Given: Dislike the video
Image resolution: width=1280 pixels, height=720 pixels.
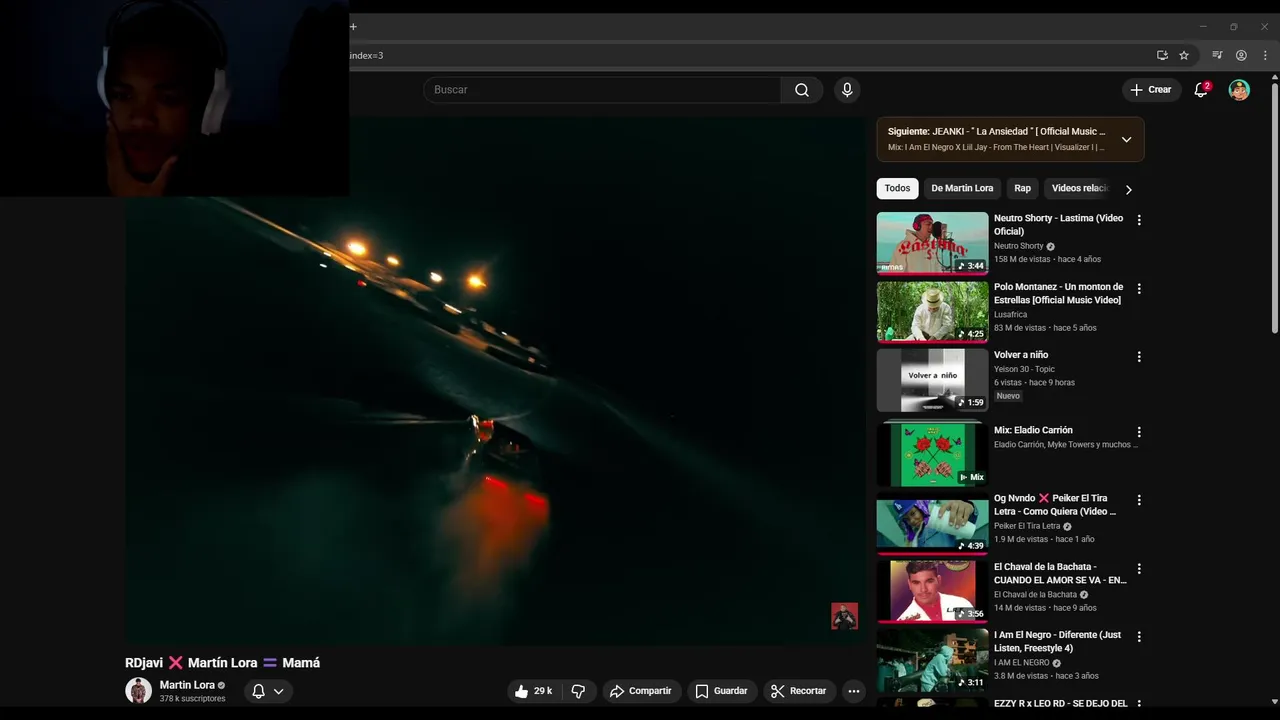Looking at the screenshot, I should point(578,691).
